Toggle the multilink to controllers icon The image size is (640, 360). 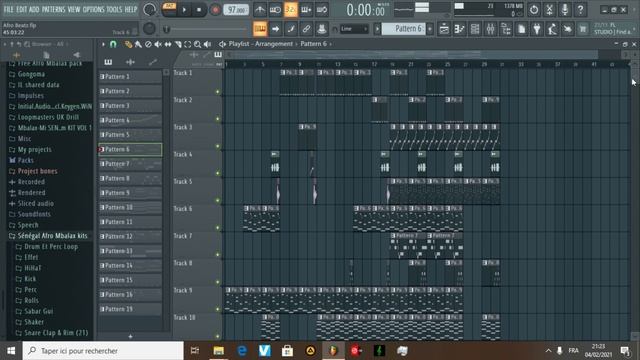[306, 29]
